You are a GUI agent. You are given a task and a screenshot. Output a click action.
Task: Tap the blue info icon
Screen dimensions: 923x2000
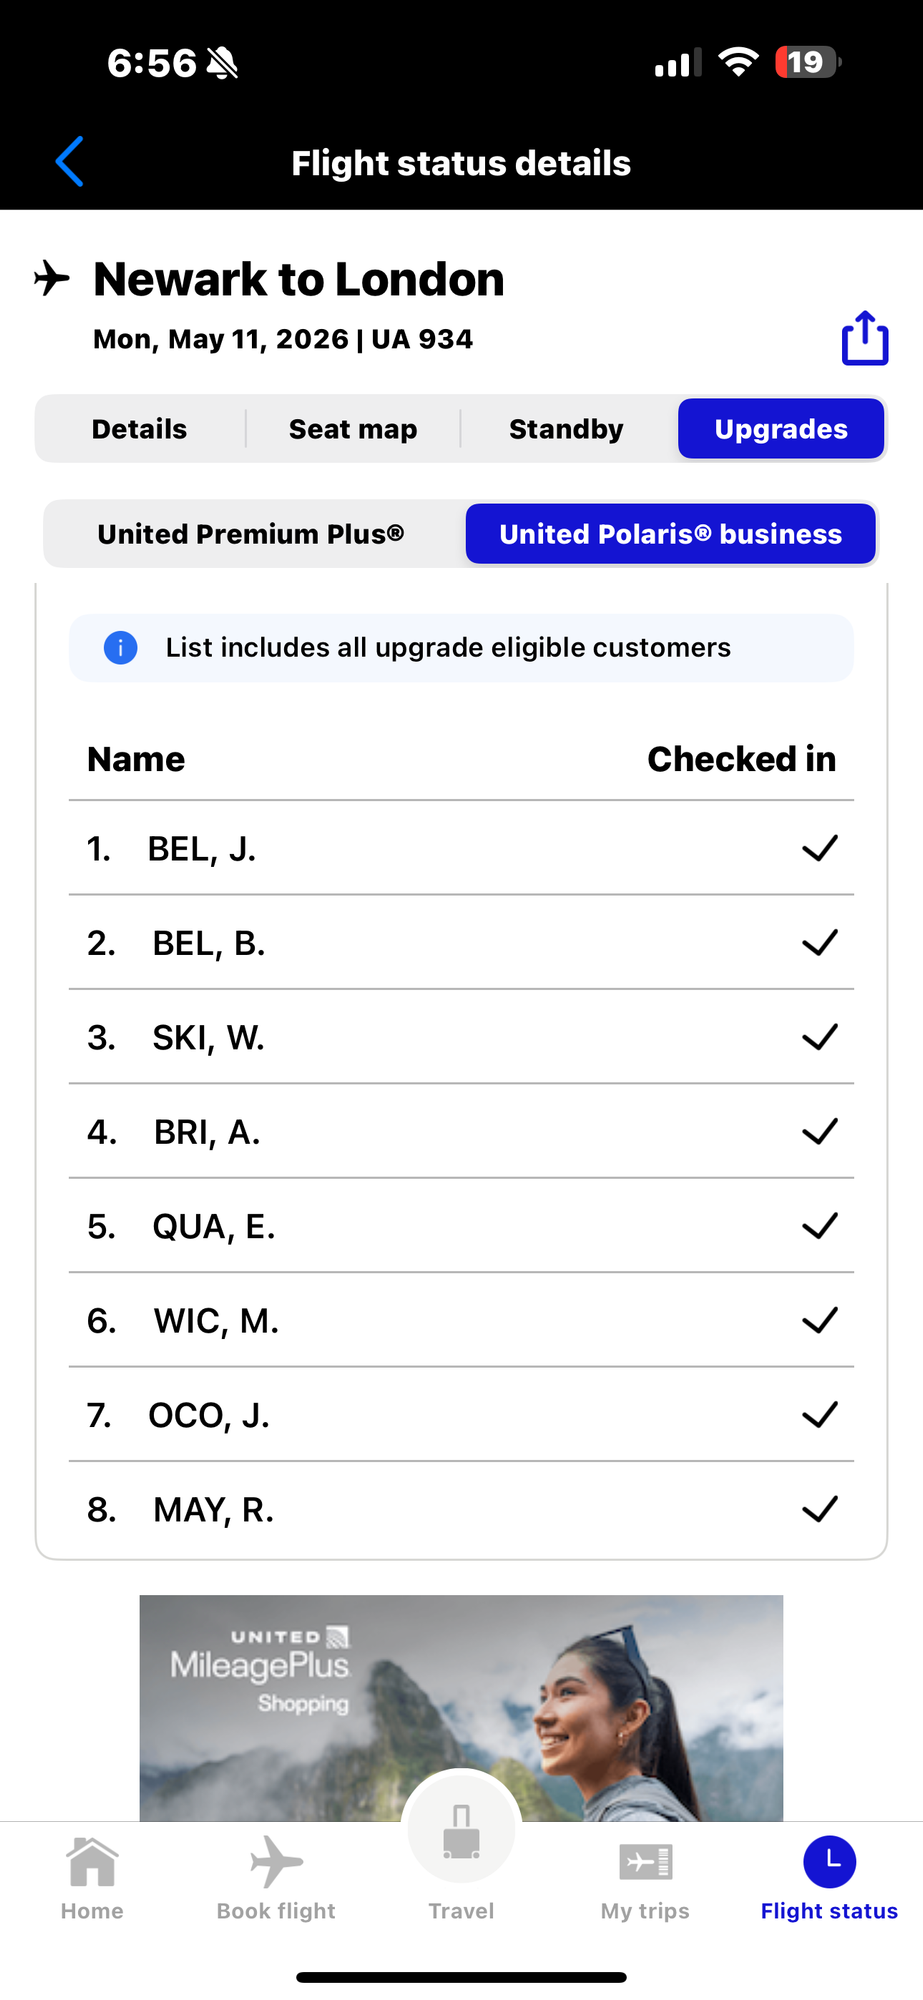click(120, 648)
